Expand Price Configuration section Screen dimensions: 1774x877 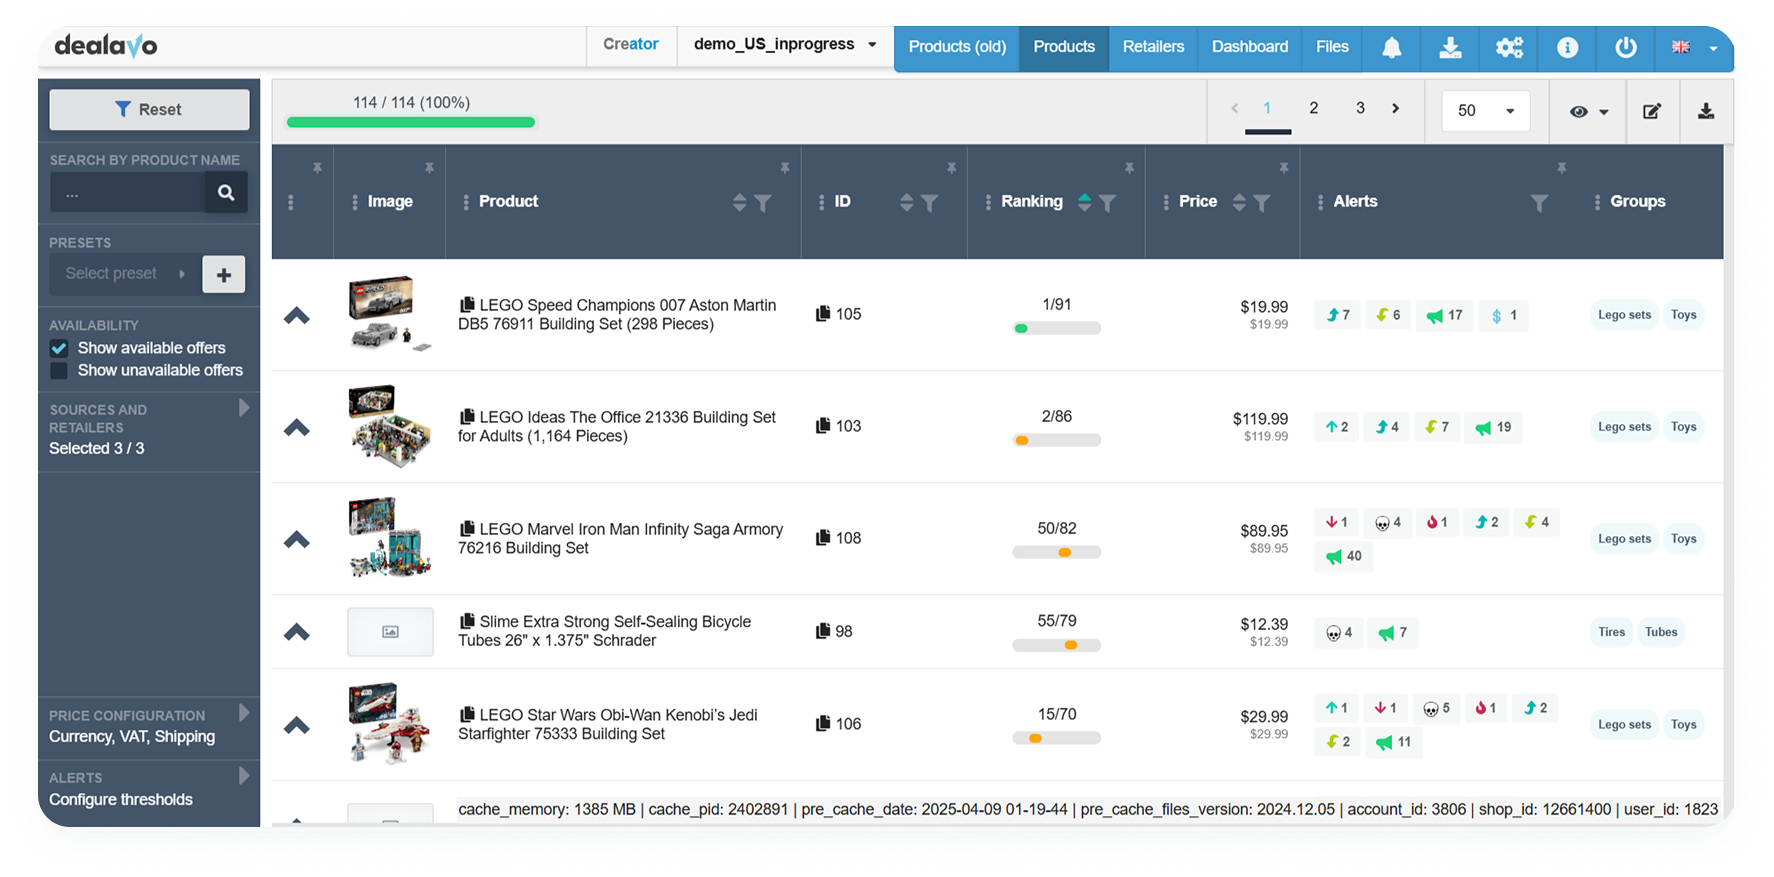tap(244, 713)
